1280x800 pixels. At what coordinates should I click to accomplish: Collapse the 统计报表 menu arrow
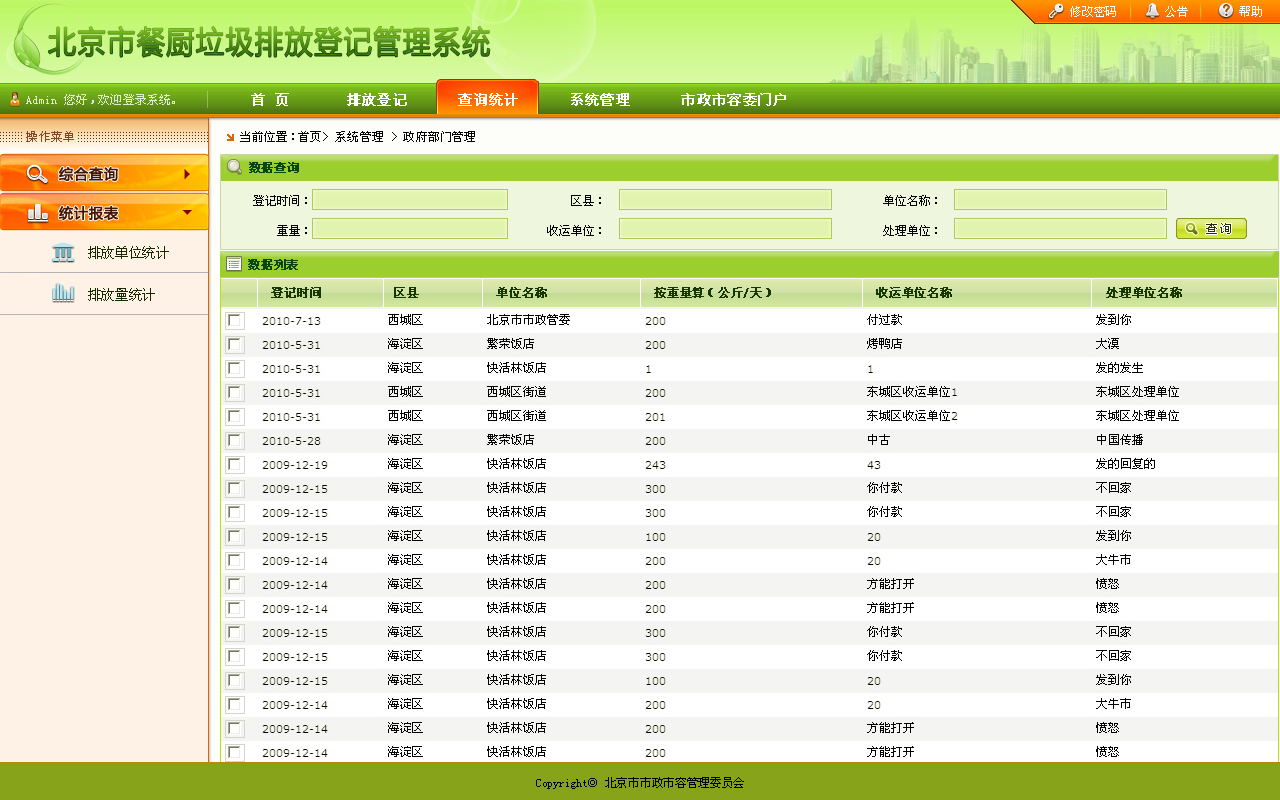(x=187, y=212)
